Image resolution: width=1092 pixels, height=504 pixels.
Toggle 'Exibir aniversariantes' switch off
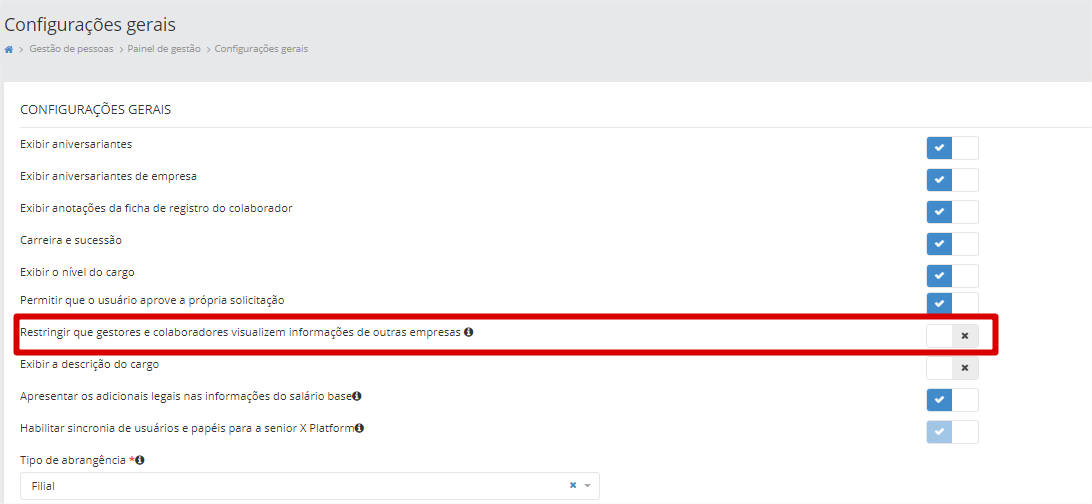952,148
